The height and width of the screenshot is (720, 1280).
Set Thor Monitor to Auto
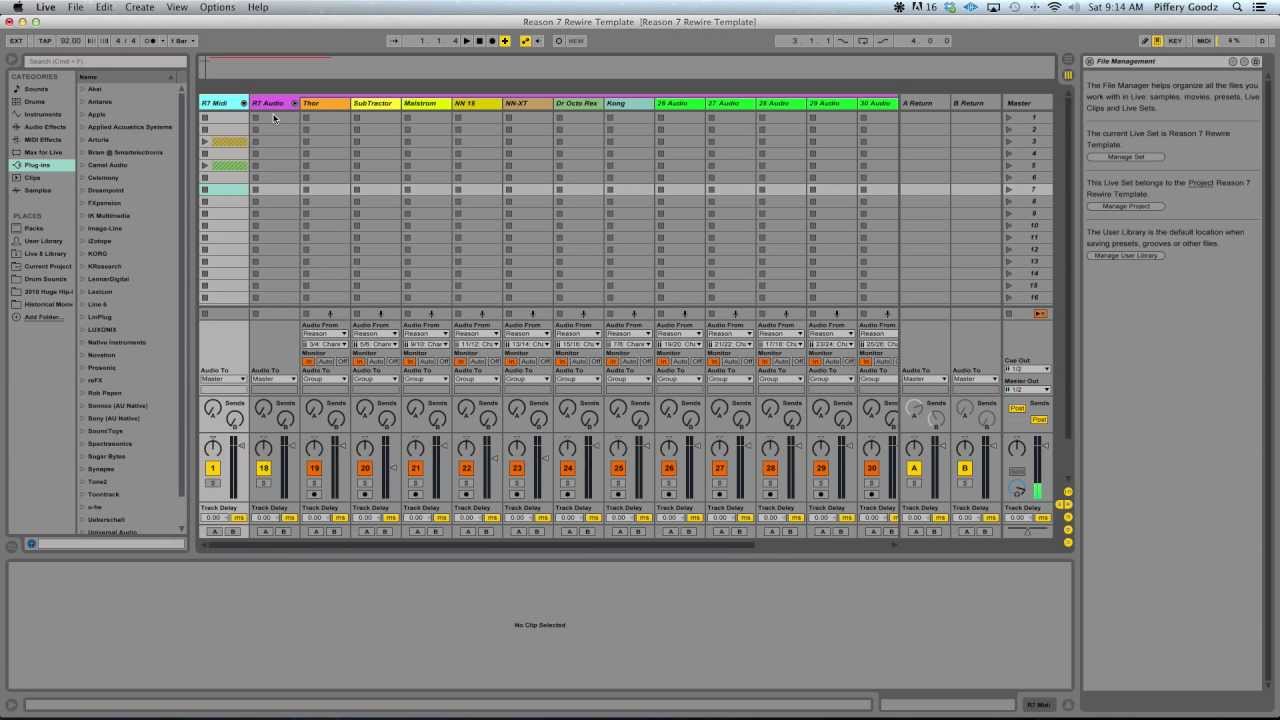coord(326,361)
